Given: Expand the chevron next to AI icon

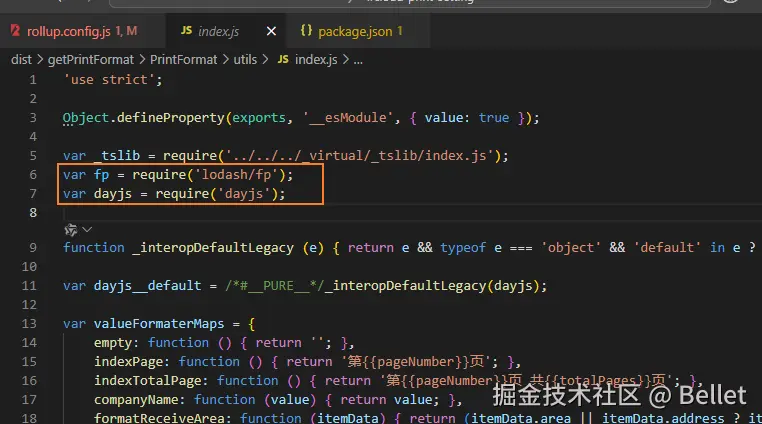Looking at the screenshot, I should click(87, 229).
